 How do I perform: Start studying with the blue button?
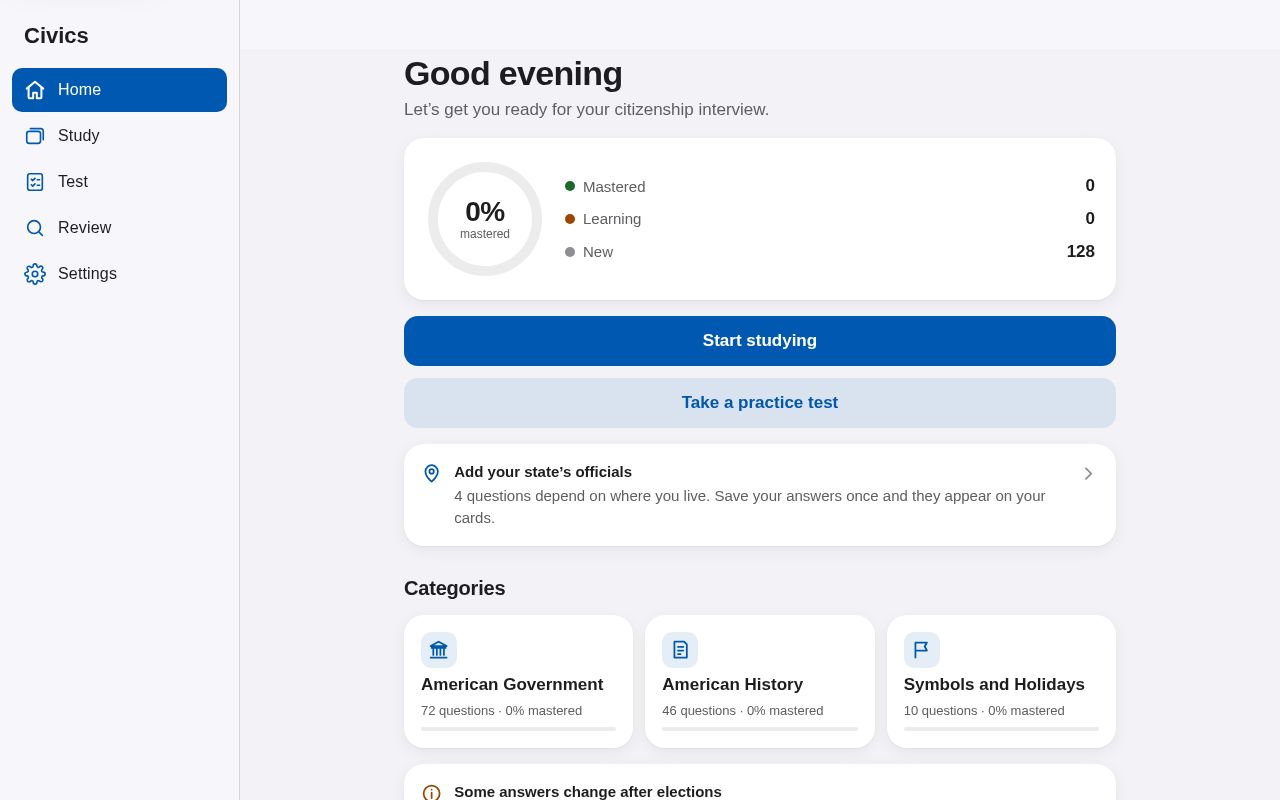pos(760,341)
